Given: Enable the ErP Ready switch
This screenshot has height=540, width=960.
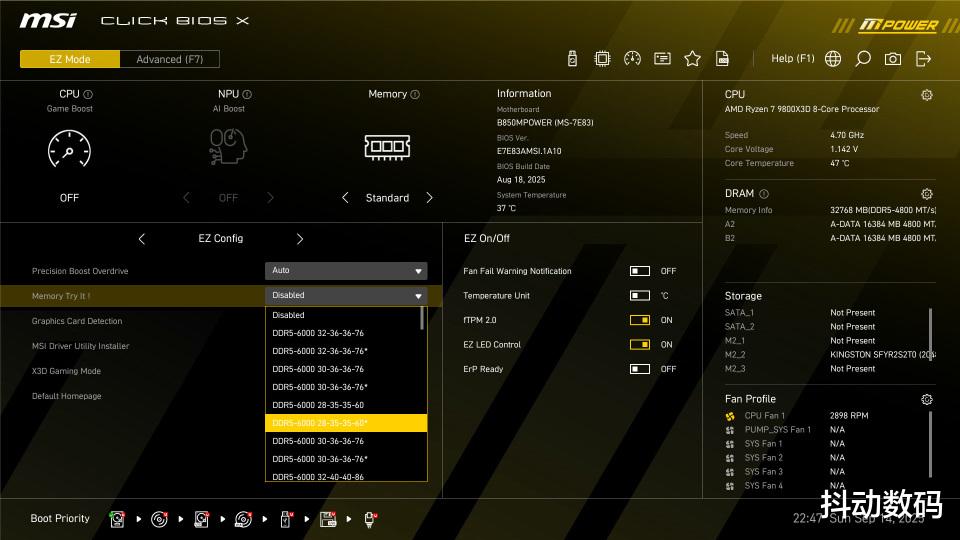Looking at the screenshot, I should coord(640,369).
